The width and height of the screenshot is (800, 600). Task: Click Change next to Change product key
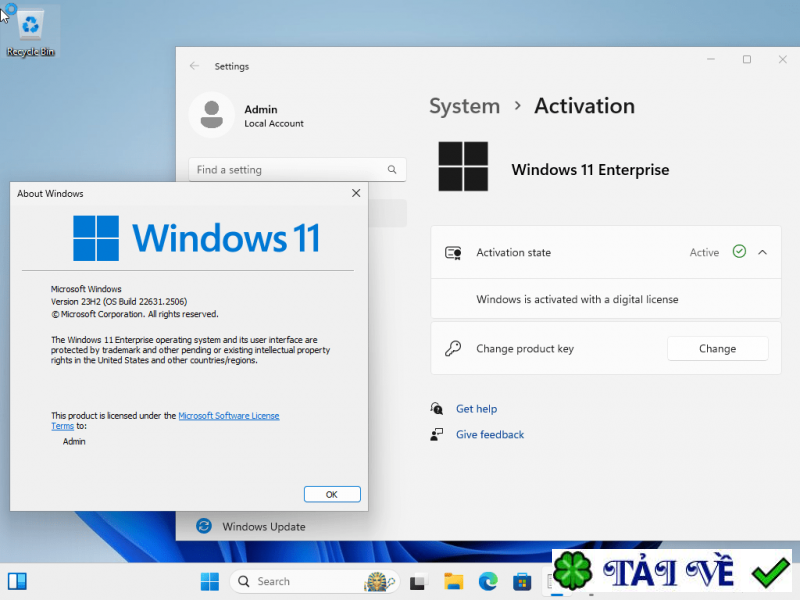click(717, 348)
